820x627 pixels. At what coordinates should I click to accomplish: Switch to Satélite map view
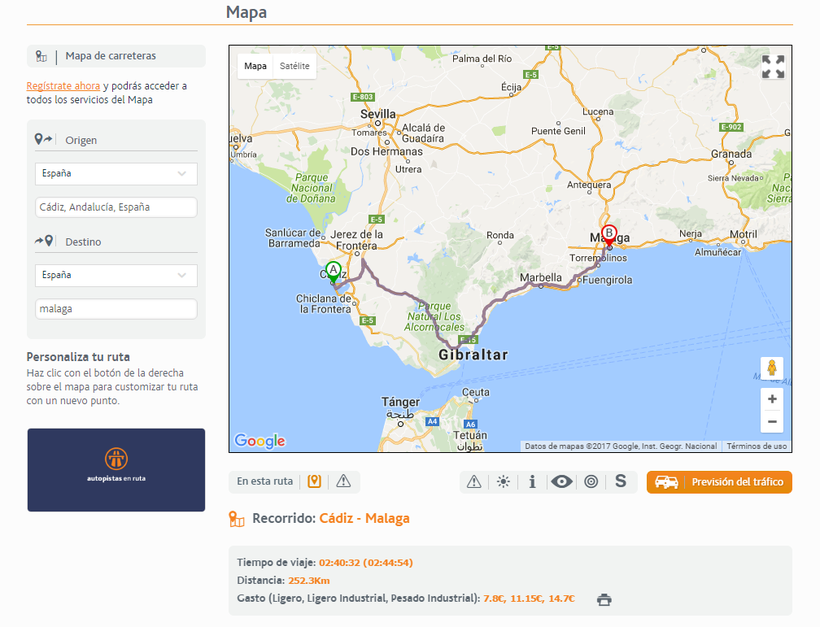click(x=294, y=66)
